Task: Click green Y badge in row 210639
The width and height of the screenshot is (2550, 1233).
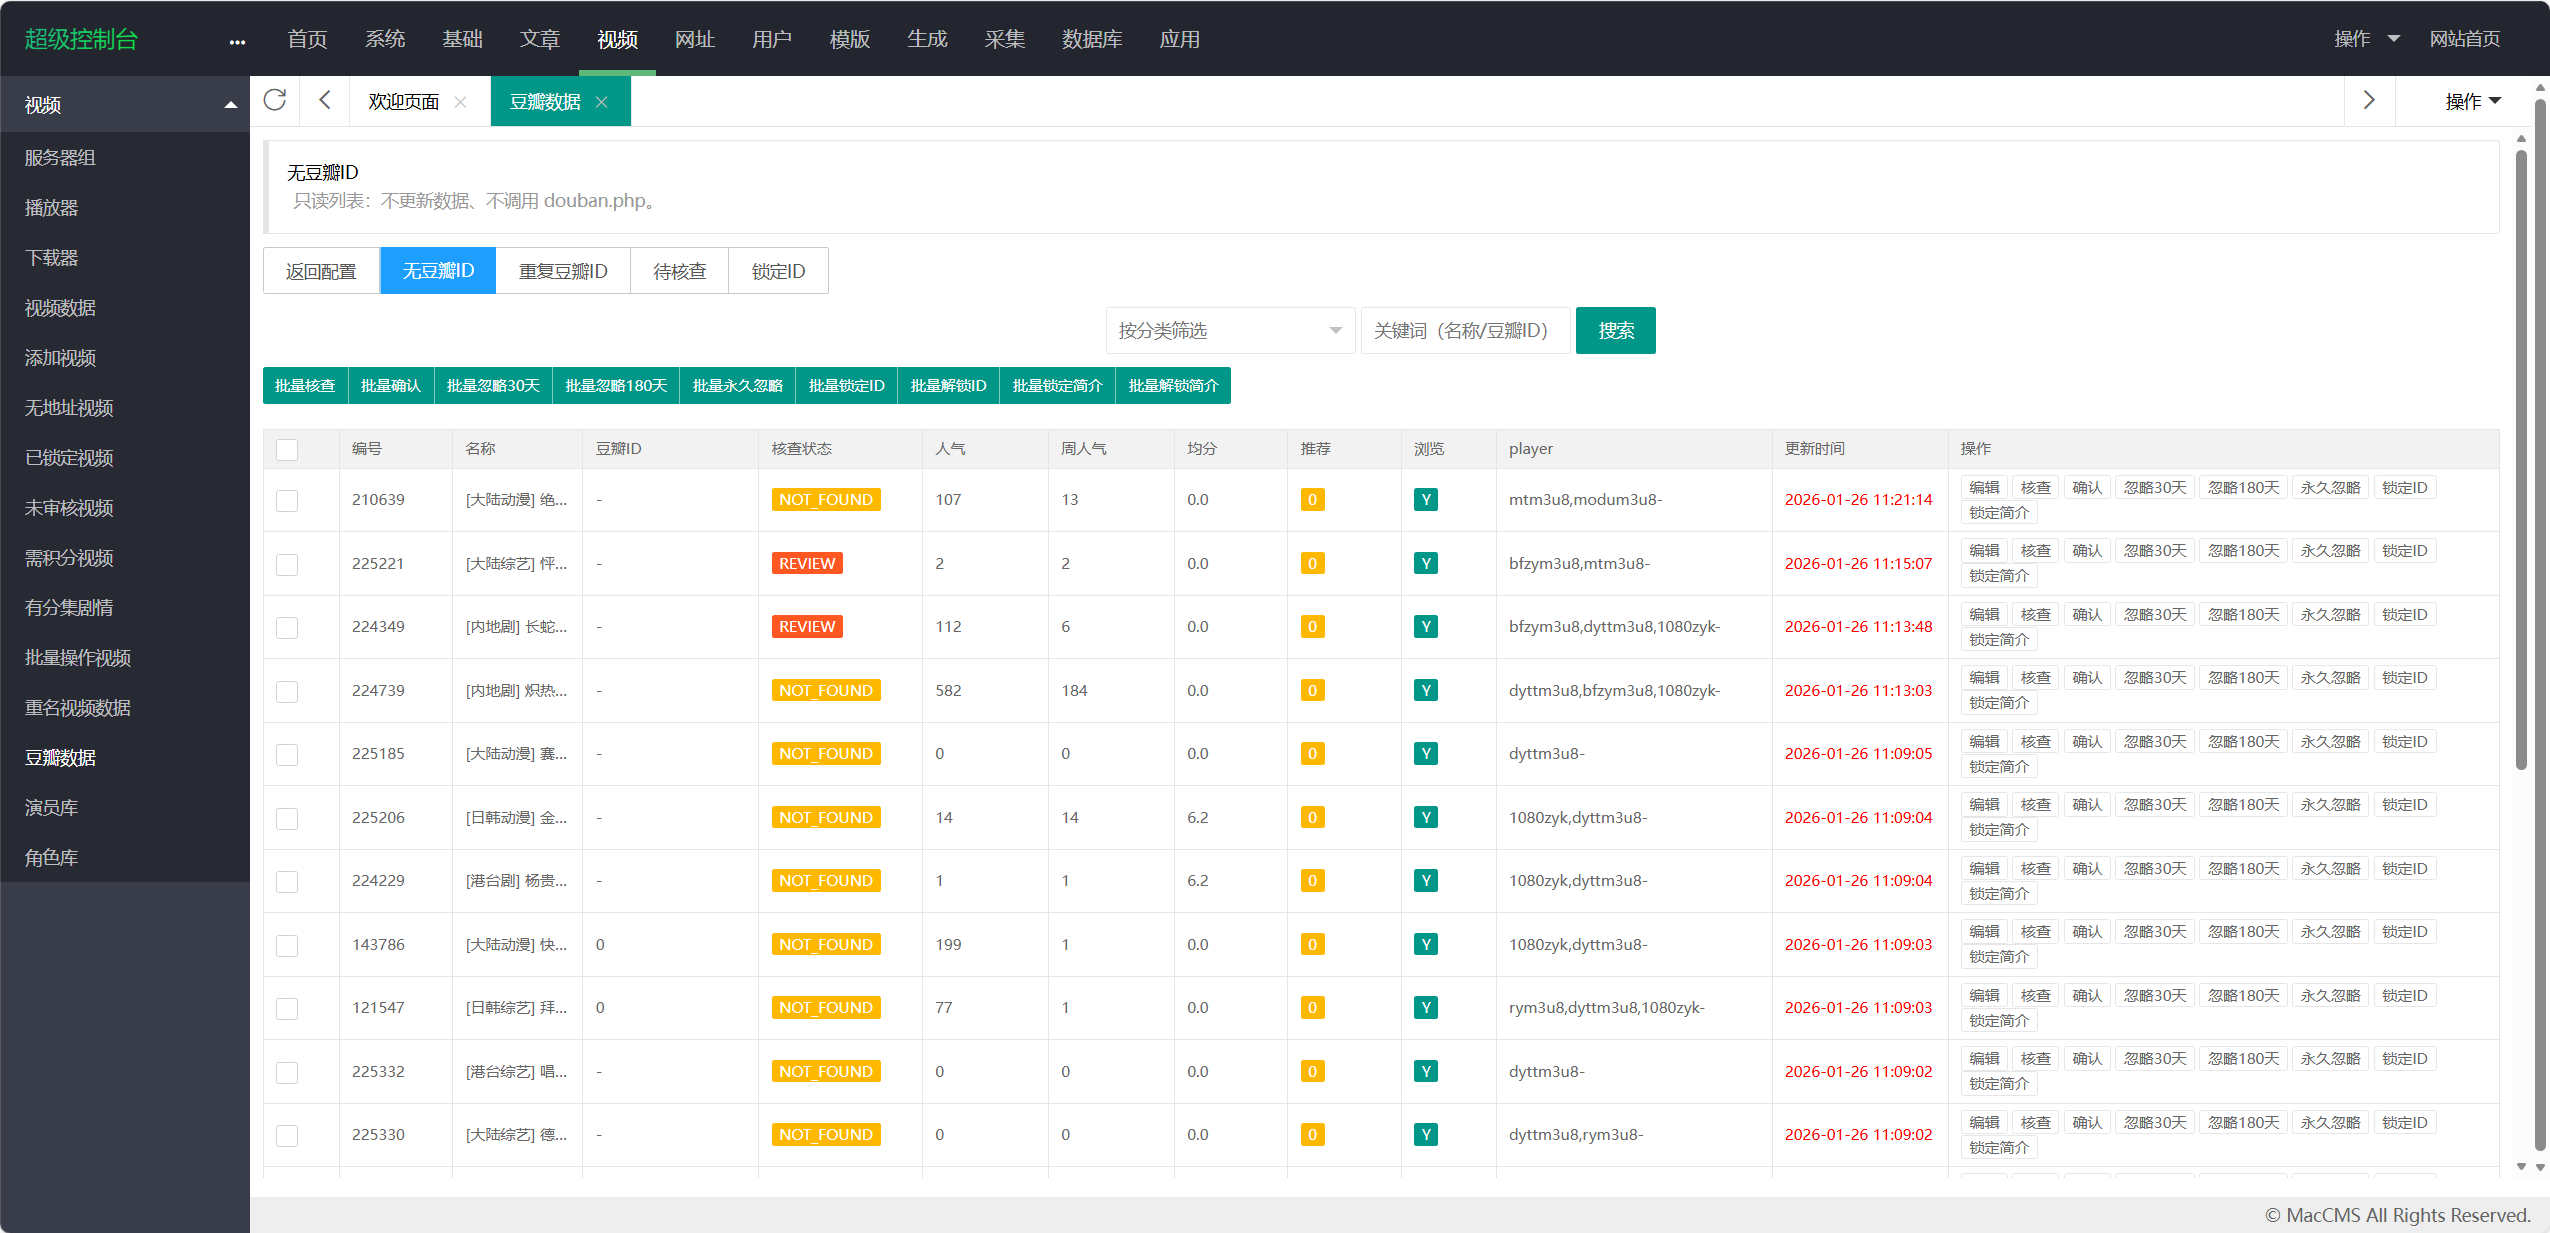Action: 1425,500
